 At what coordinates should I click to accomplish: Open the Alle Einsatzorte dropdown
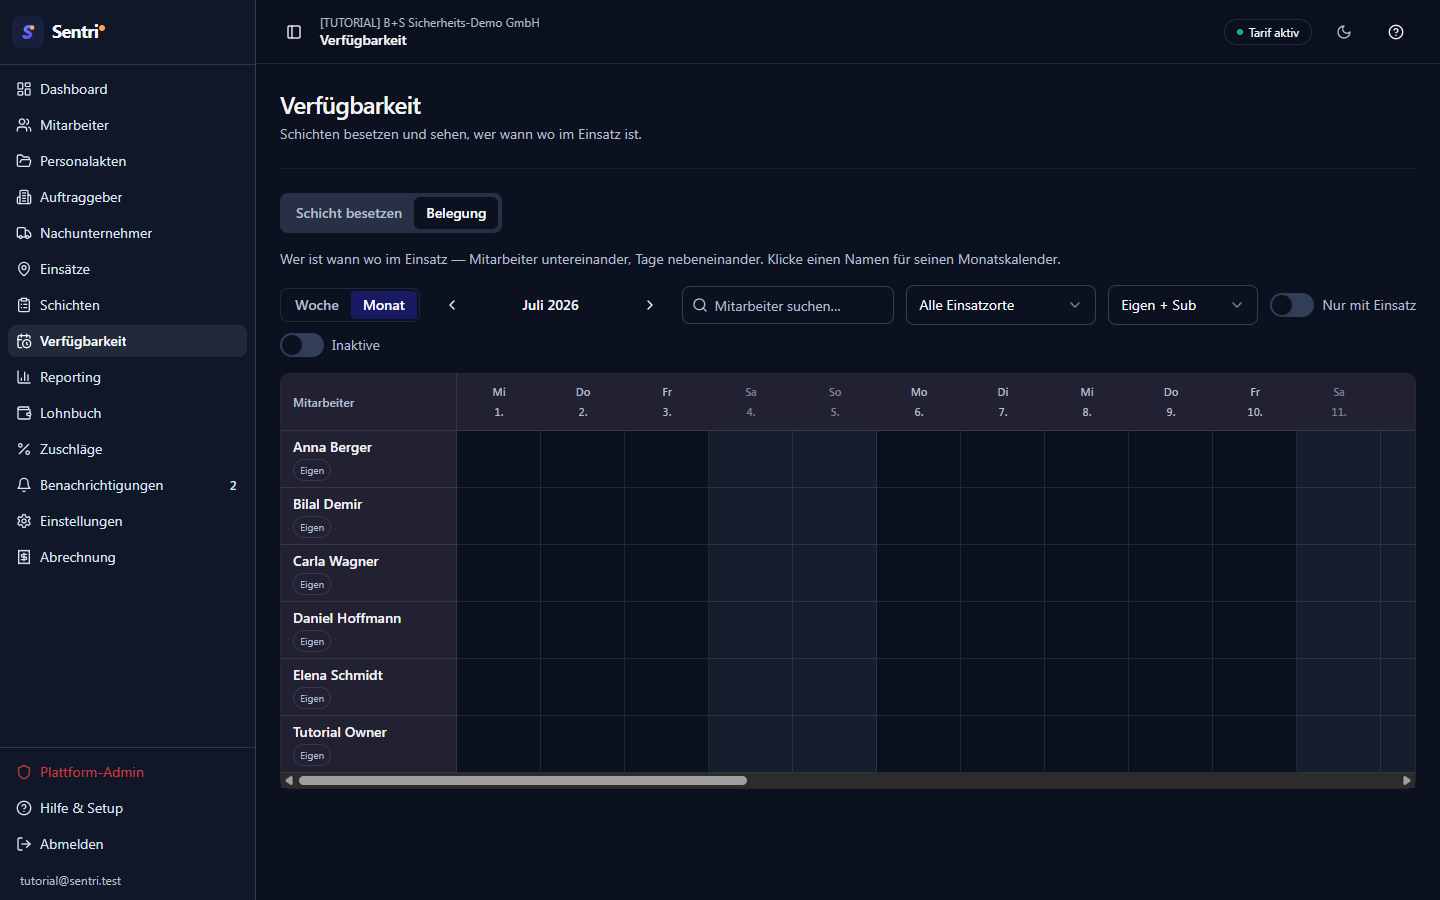1000,305
